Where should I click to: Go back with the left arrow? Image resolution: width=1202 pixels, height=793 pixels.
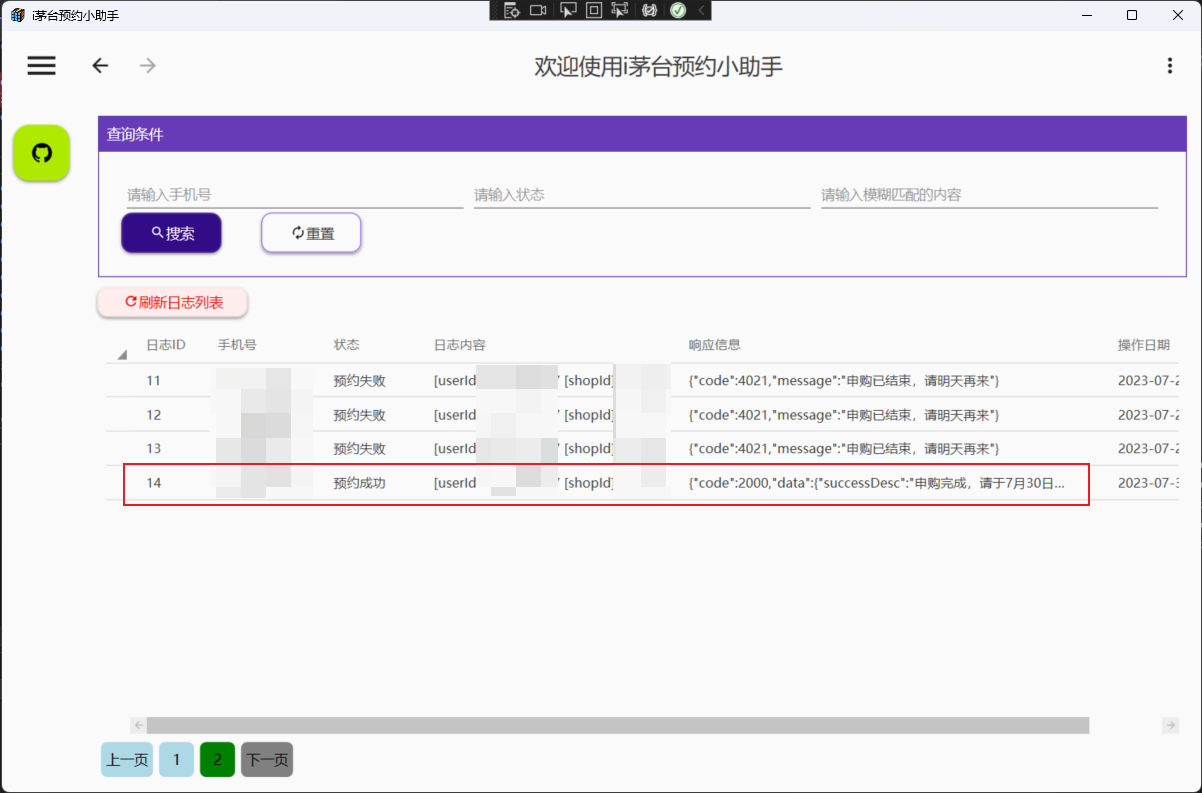(100, 66)
